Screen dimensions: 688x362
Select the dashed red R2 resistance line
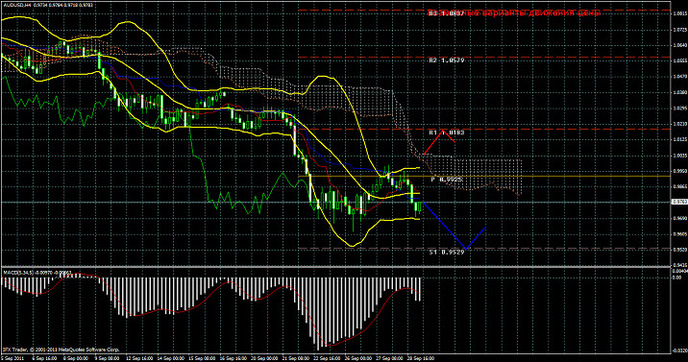pos(484,57)
